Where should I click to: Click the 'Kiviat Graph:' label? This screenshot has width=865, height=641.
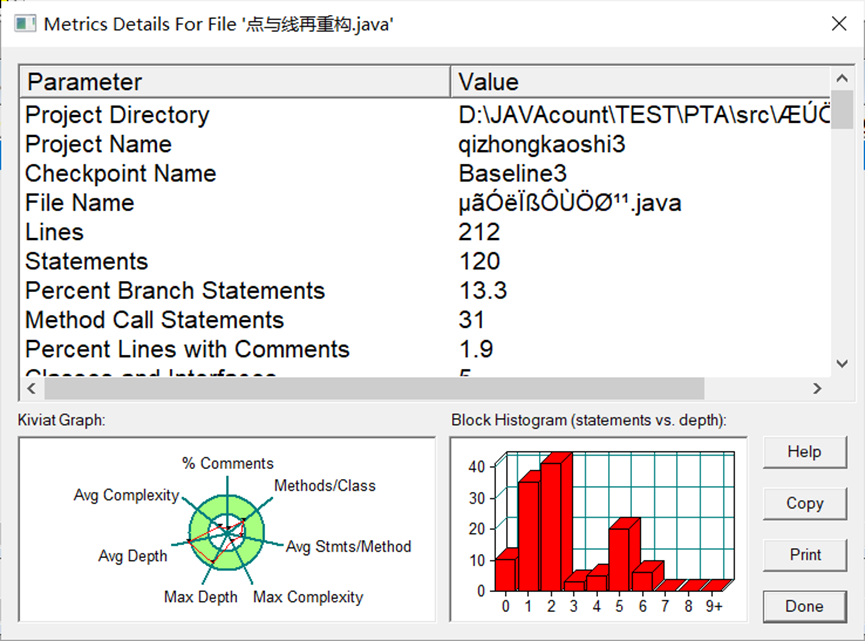click(61, 420)
